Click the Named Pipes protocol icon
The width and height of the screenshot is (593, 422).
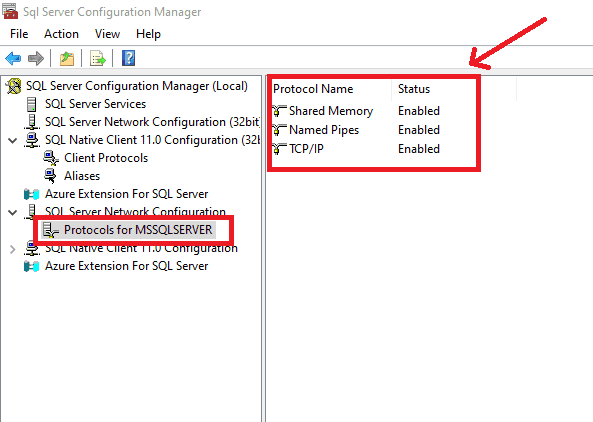point(279,130)
